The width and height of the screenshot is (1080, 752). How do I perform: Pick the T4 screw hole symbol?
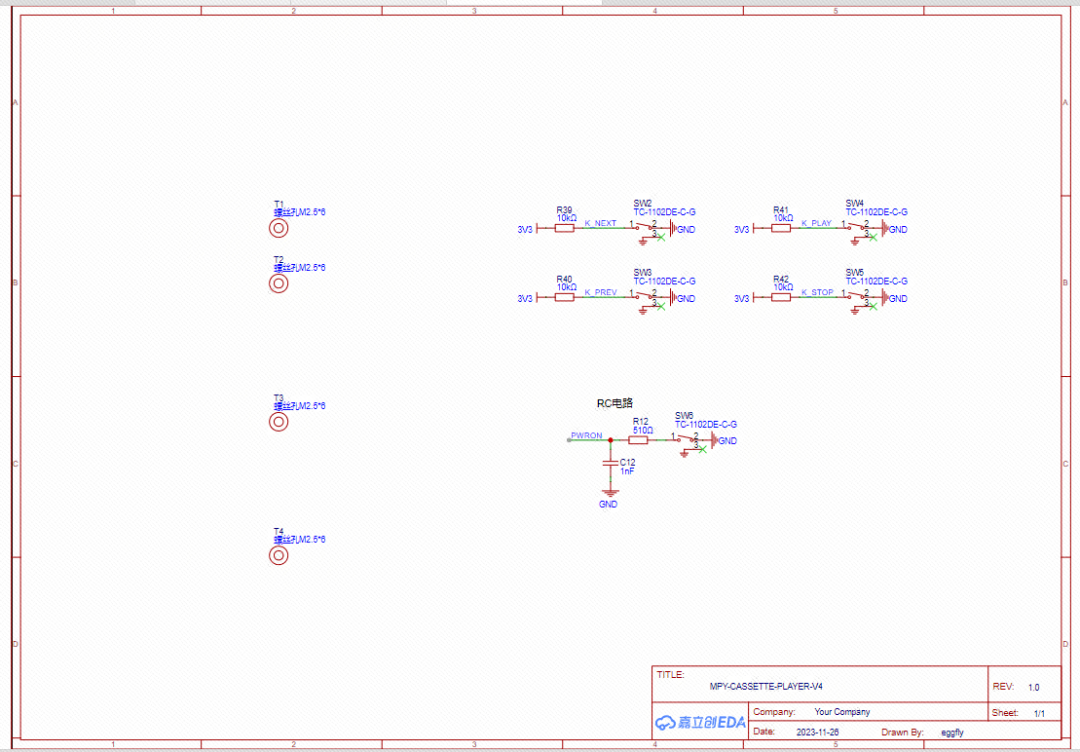pos(278,556)
